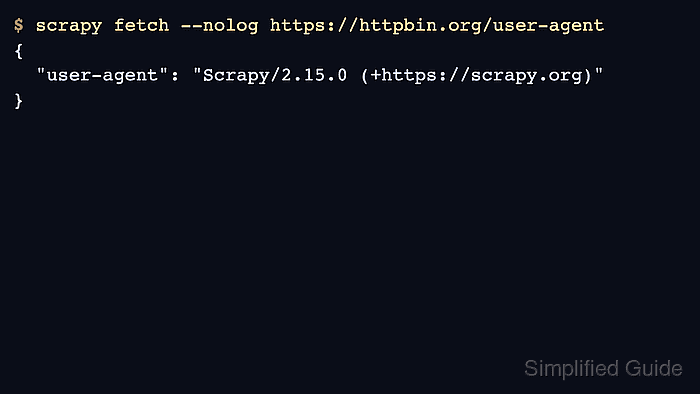
Task: Click the word scrapy in the command
Action: point(69,26)
